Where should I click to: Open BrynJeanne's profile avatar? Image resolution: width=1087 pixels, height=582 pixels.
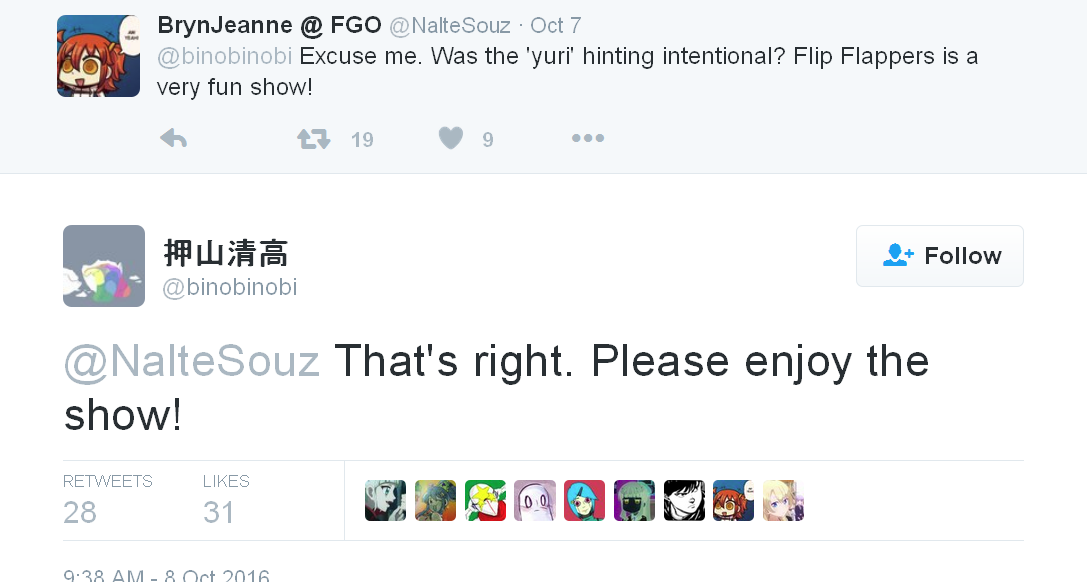coord(98,56)
